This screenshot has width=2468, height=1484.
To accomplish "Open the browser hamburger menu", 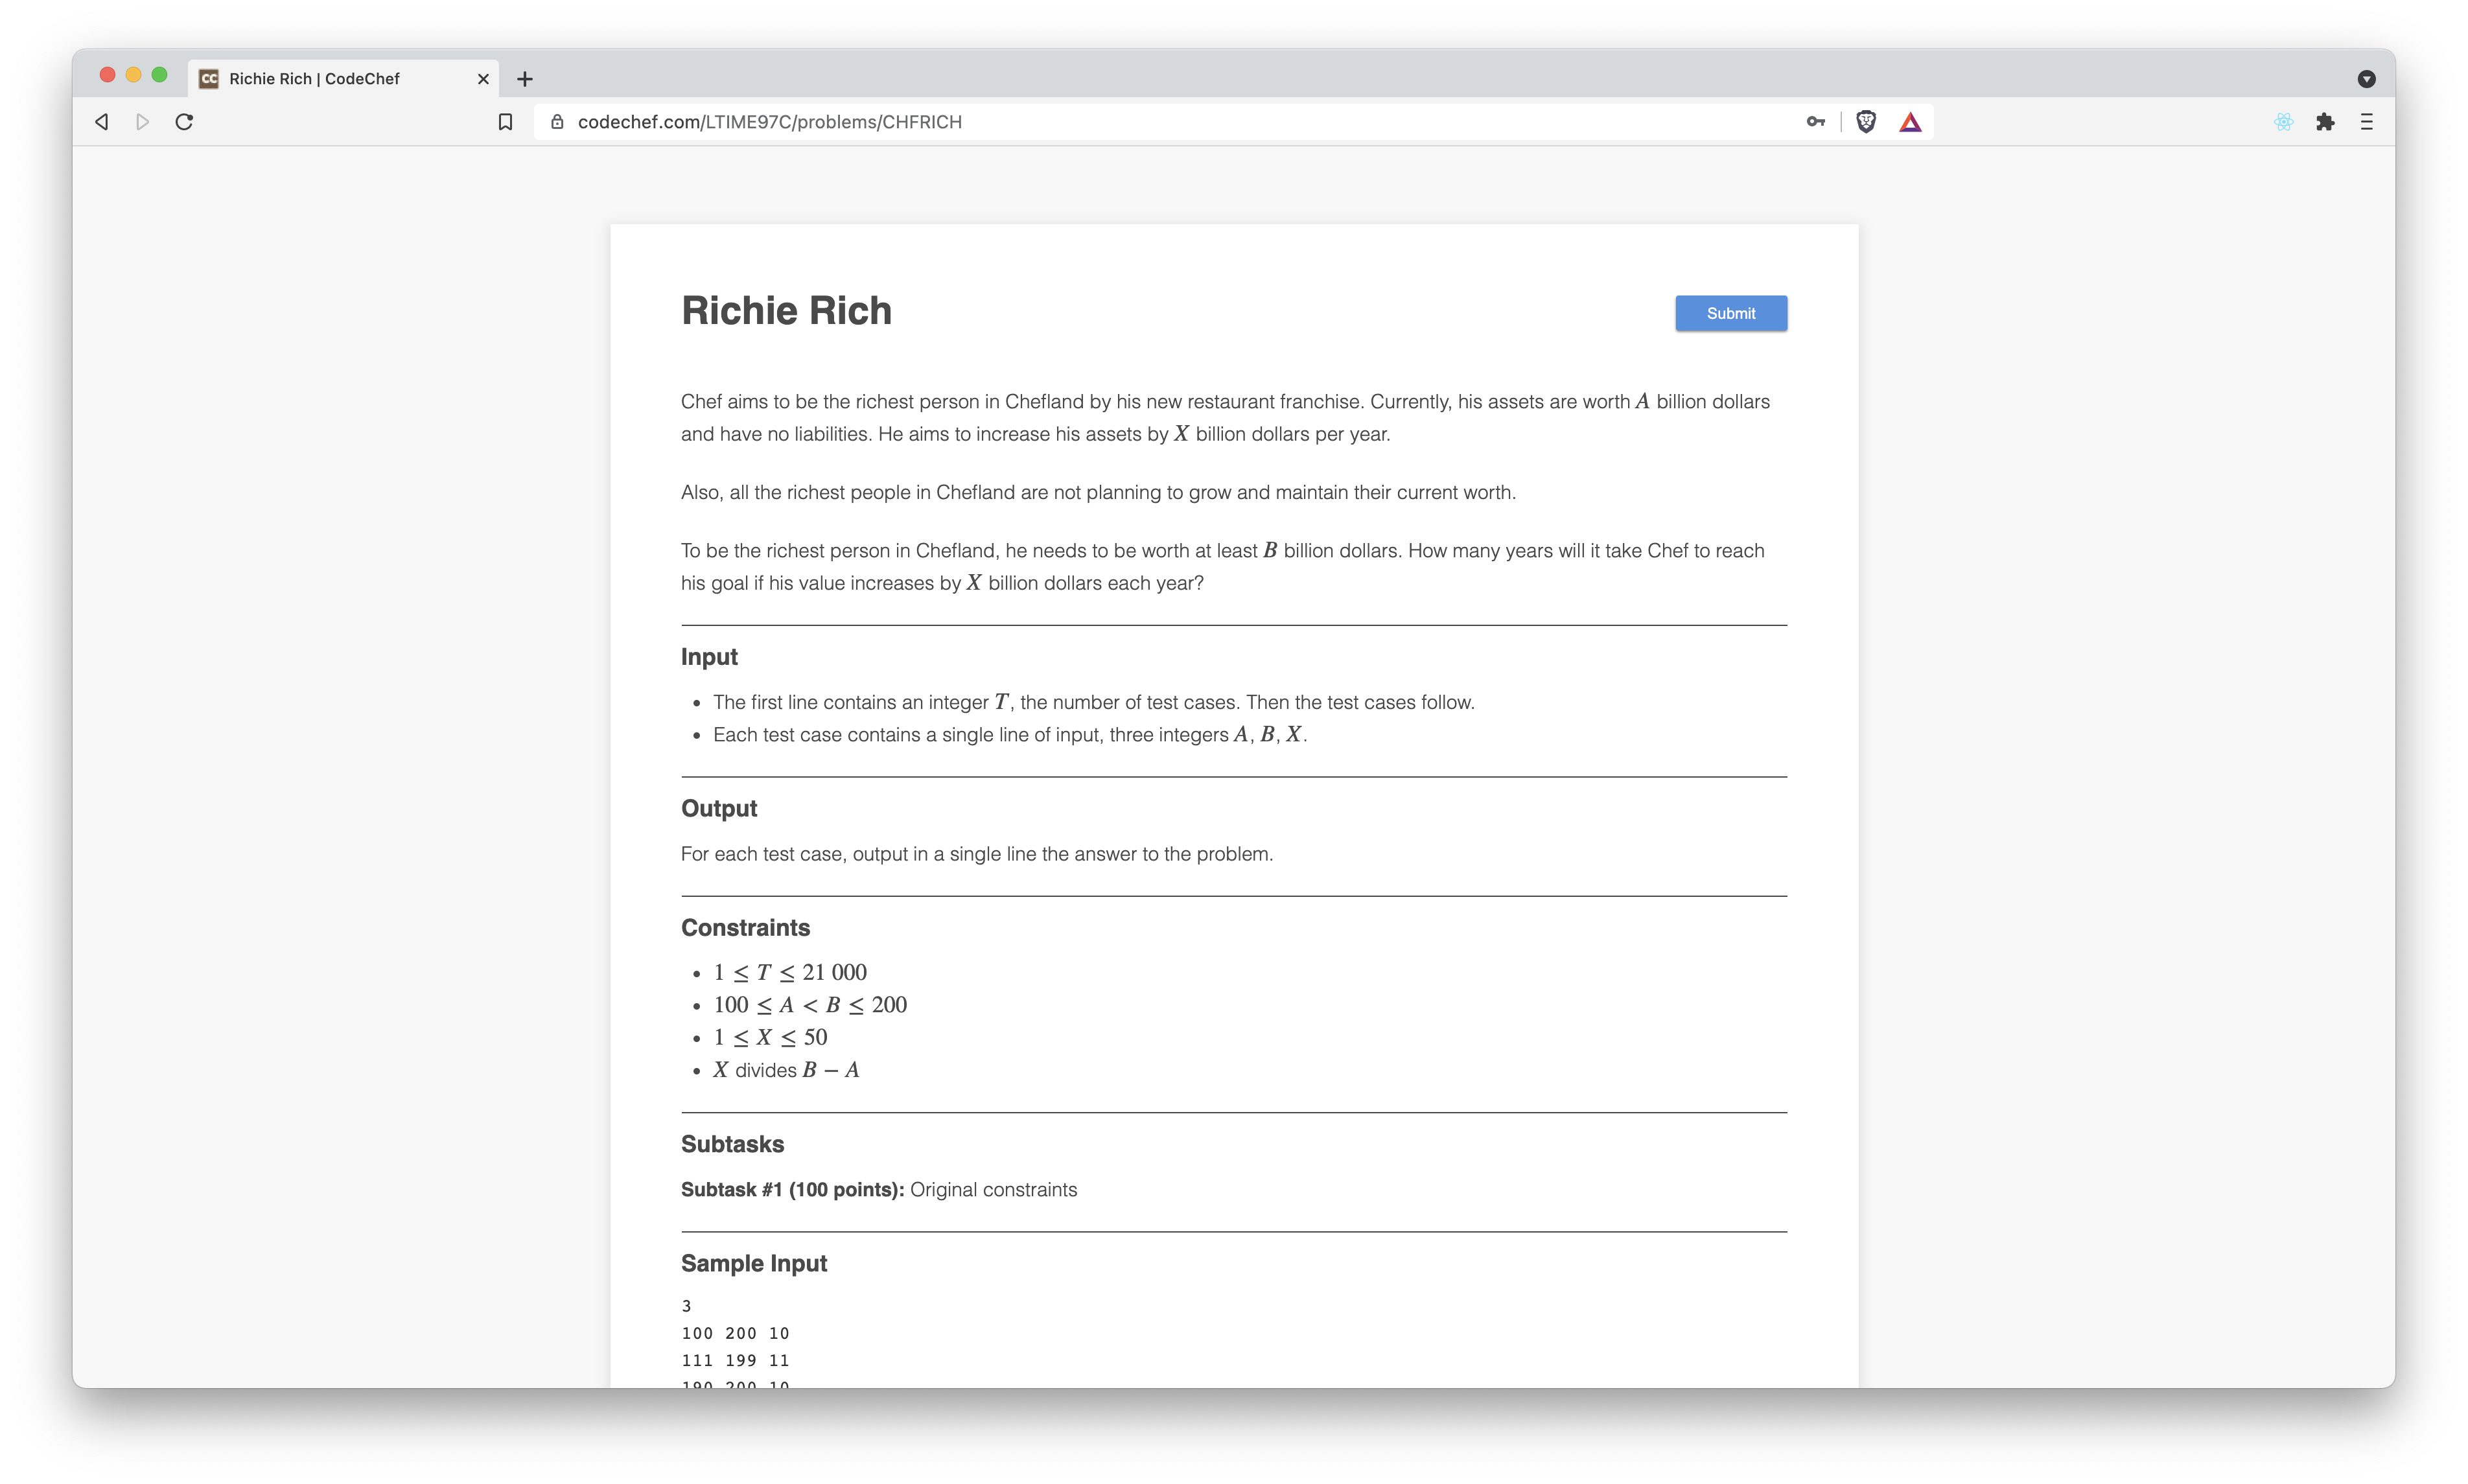I will pyautogui.click(x=2367, y=121).
